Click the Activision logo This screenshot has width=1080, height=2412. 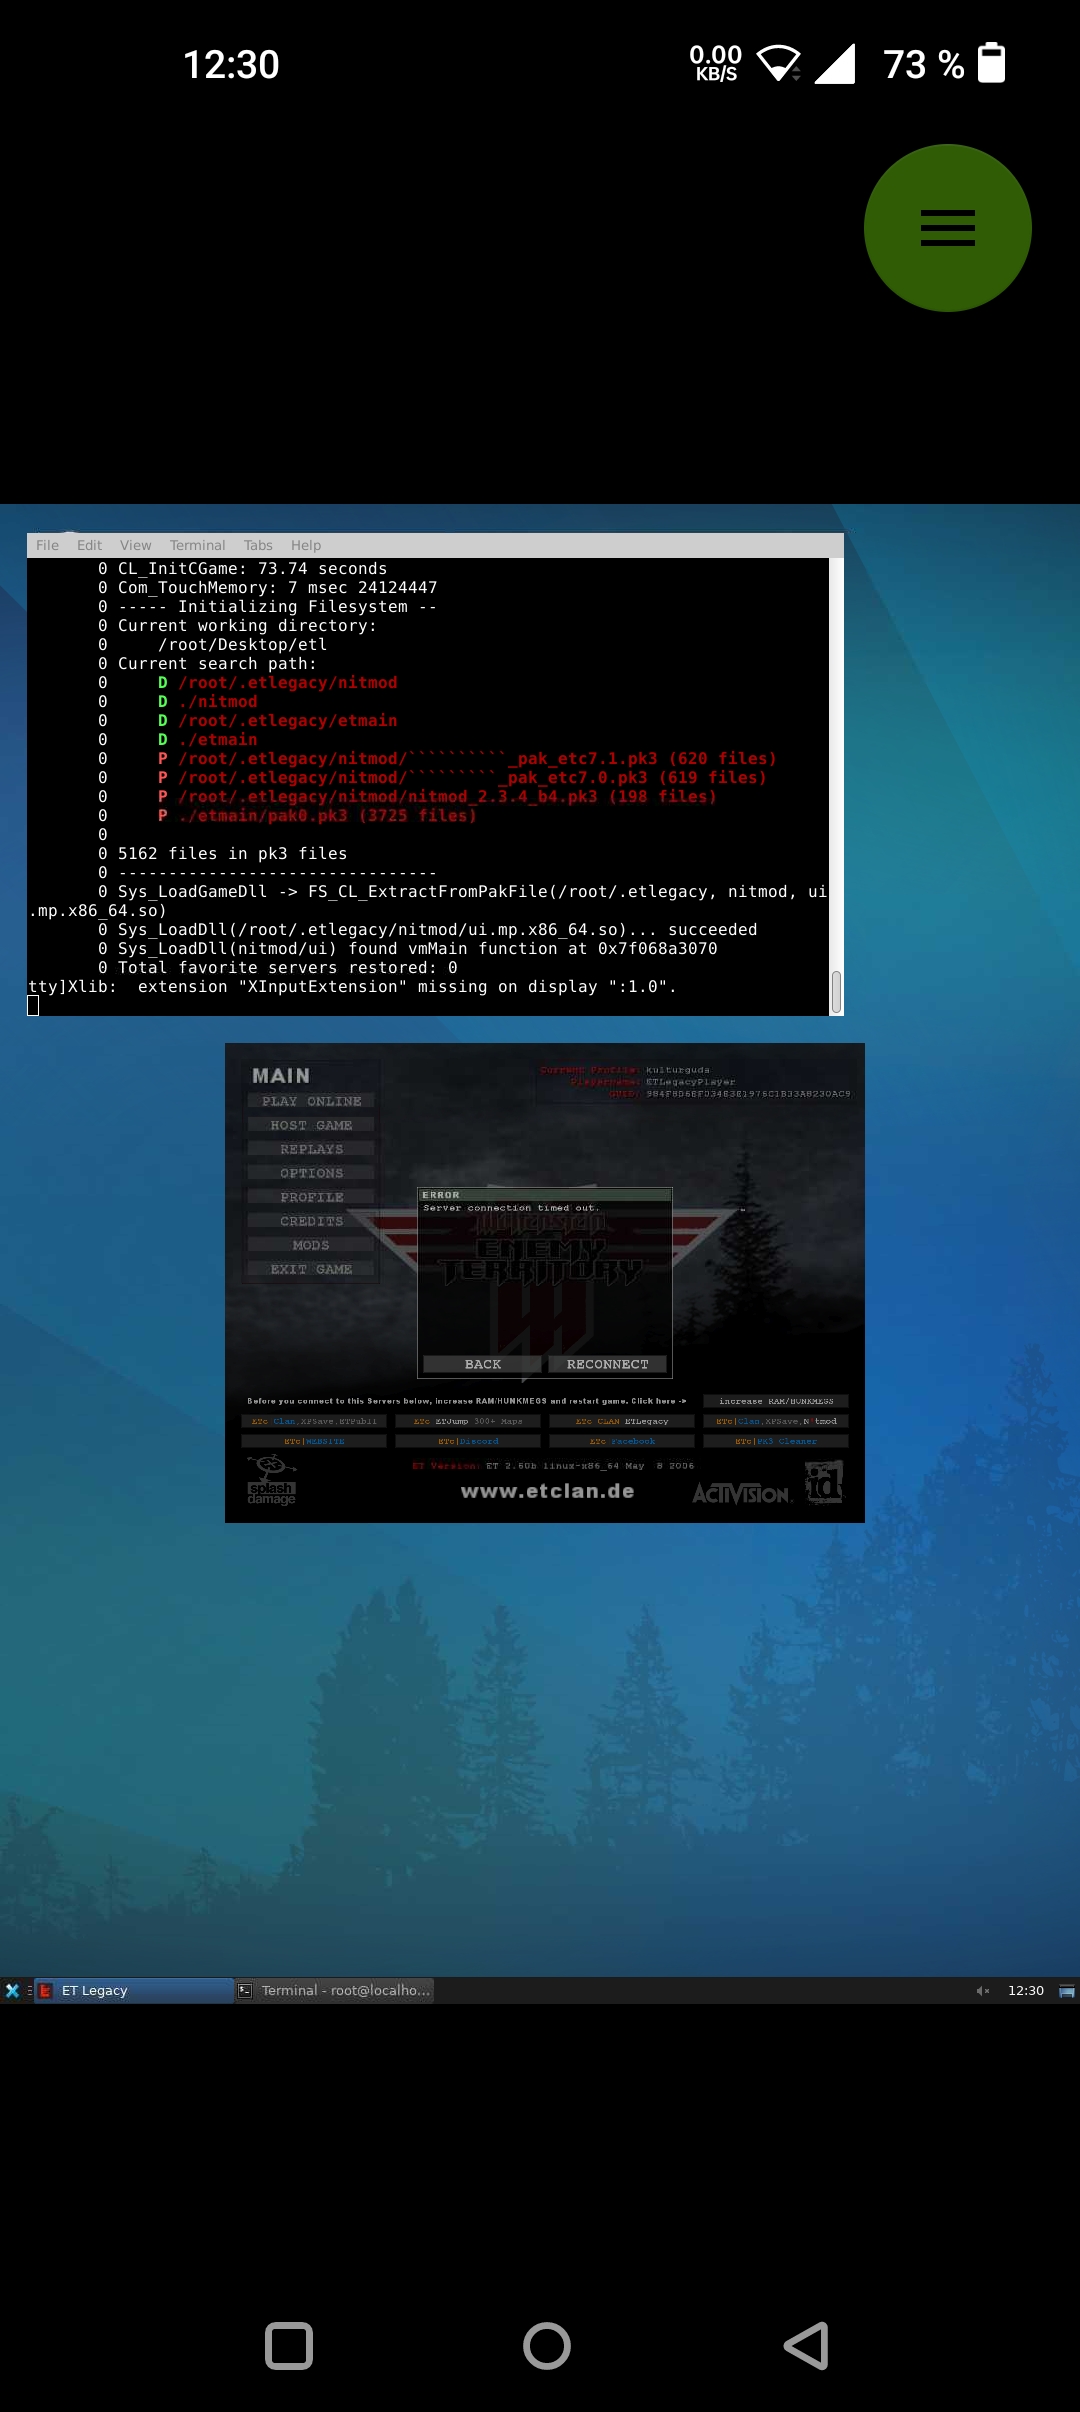[x=741, y=1493]
